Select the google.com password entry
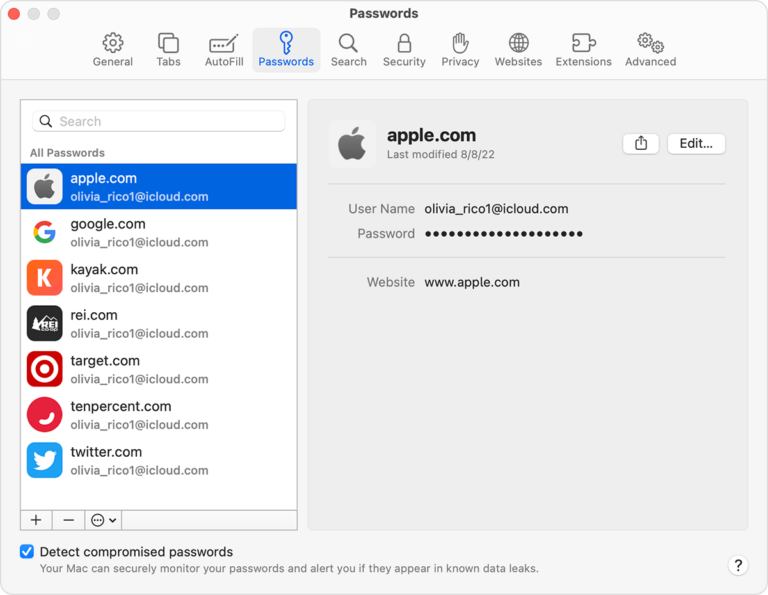 click(159, 232)
